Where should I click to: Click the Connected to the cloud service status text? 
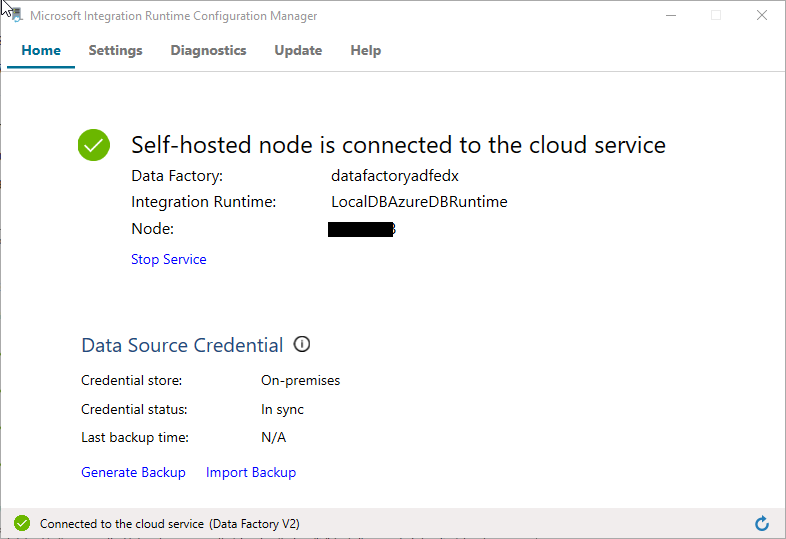click(x=169, y=523)
